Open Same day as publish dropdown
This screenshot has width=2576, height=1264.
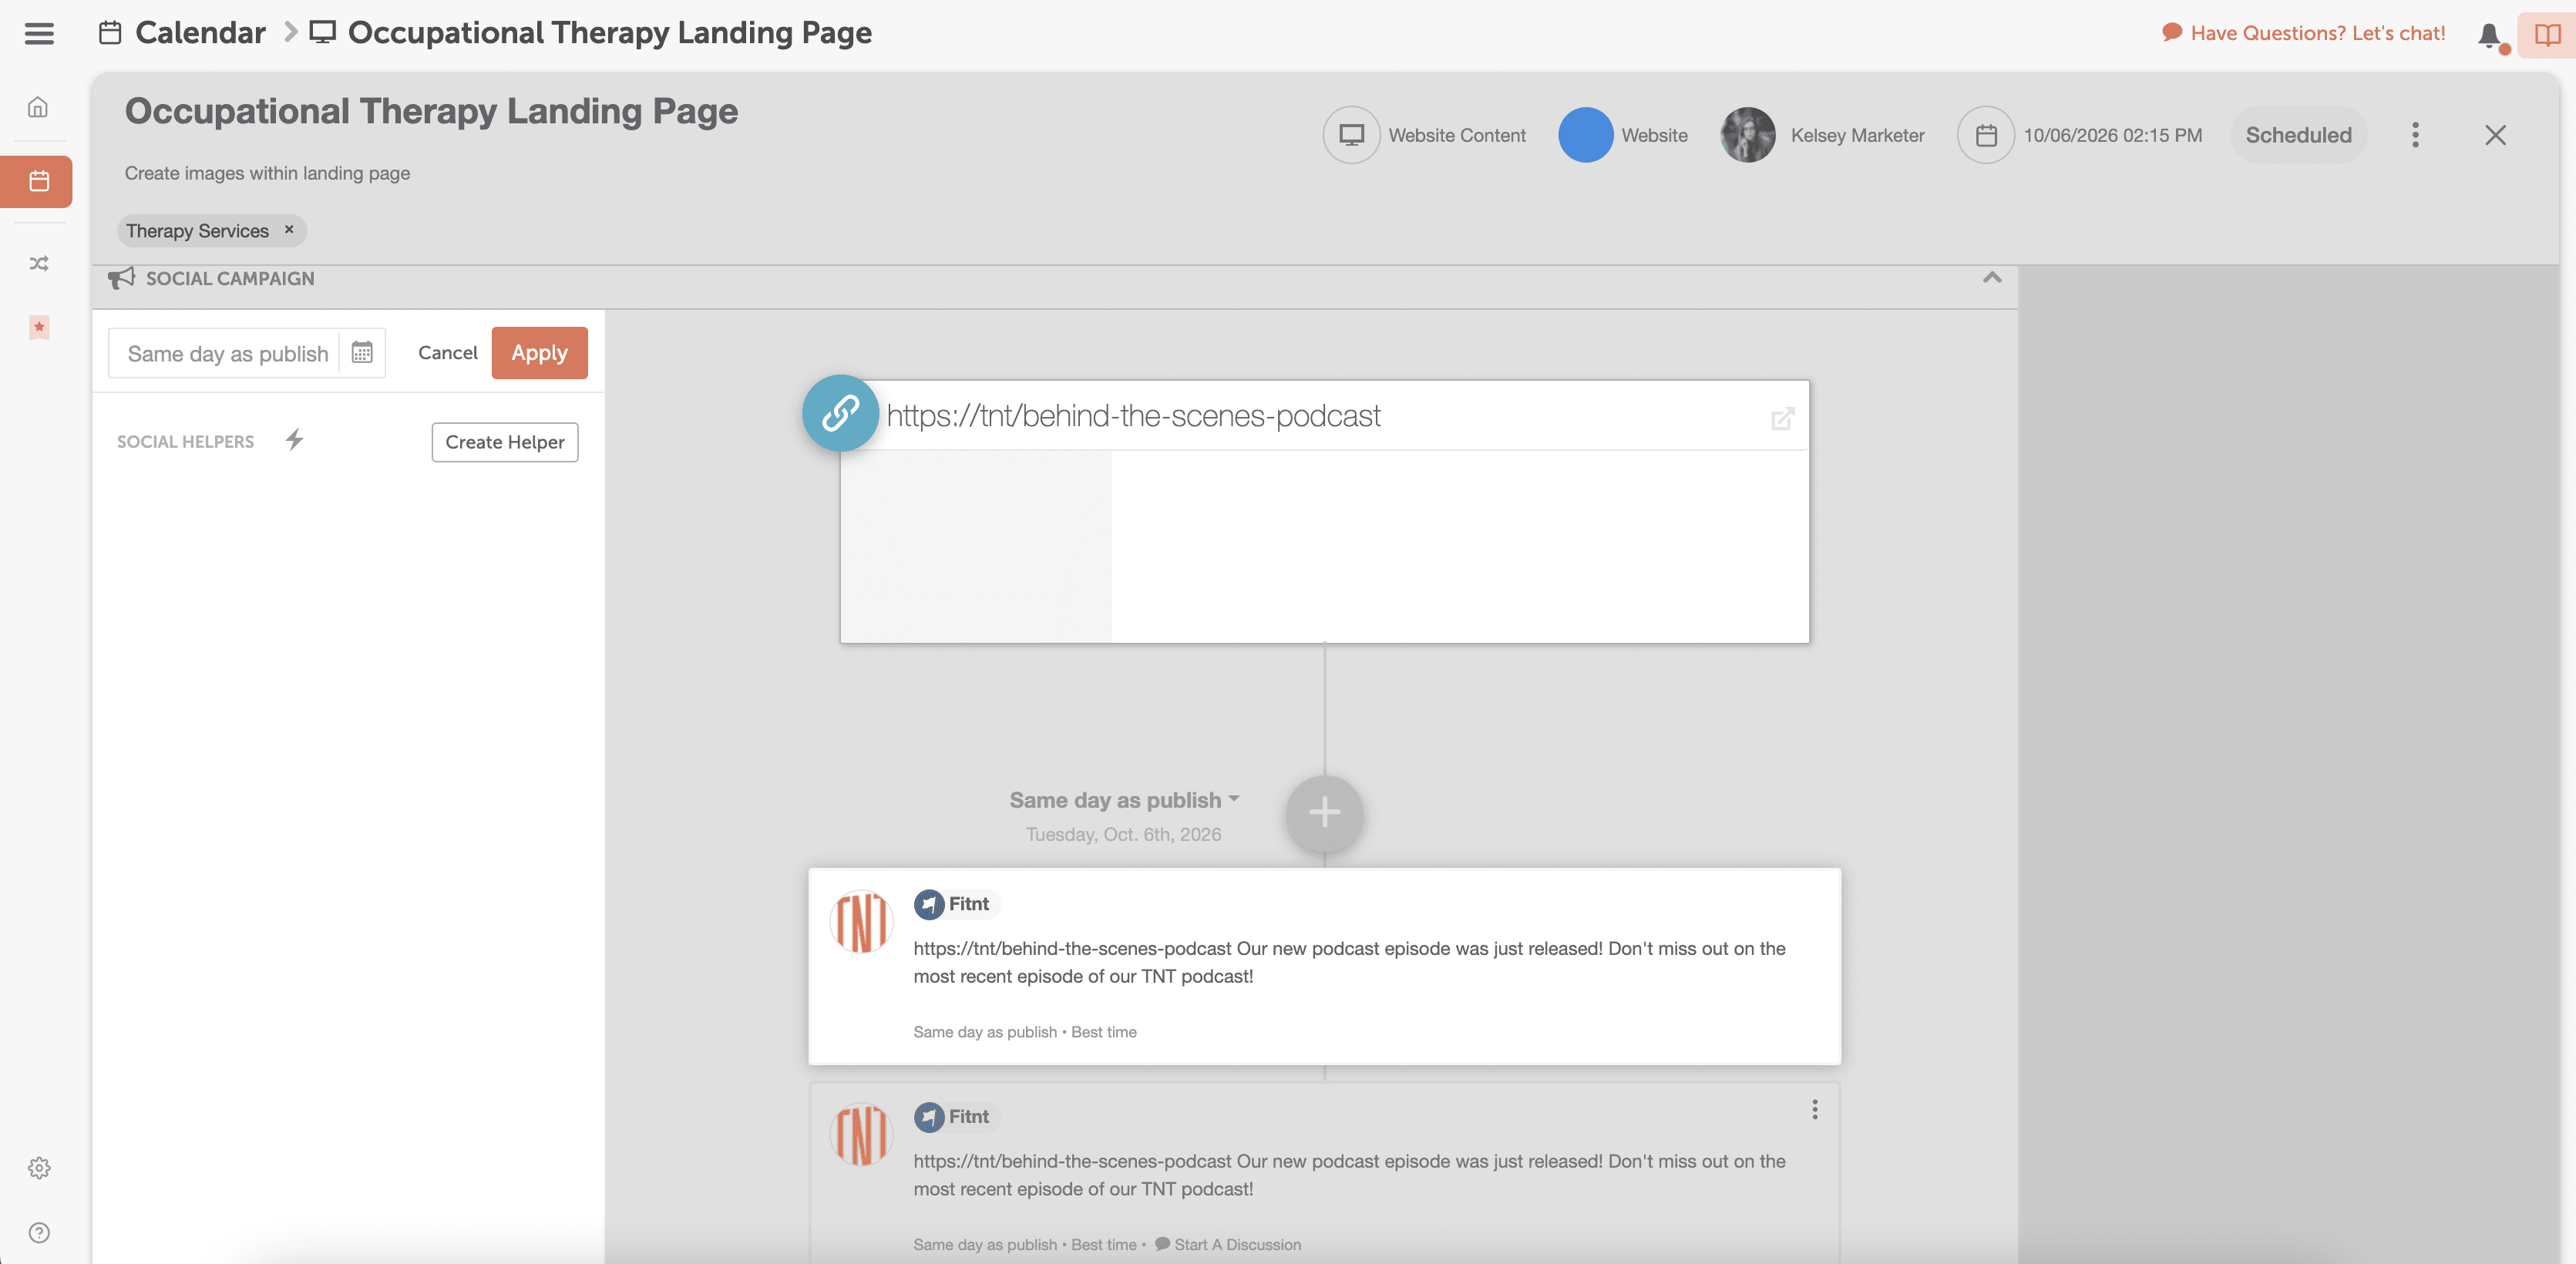tap(1124, 800)
